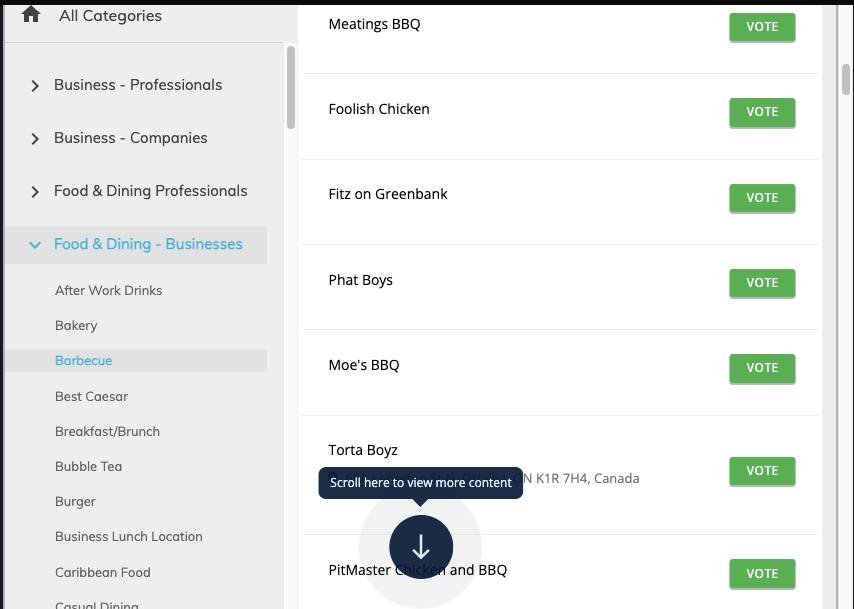Click the sidebar category list scrollbar
Viewport: 854px width, 609px height.
point(291,88)
